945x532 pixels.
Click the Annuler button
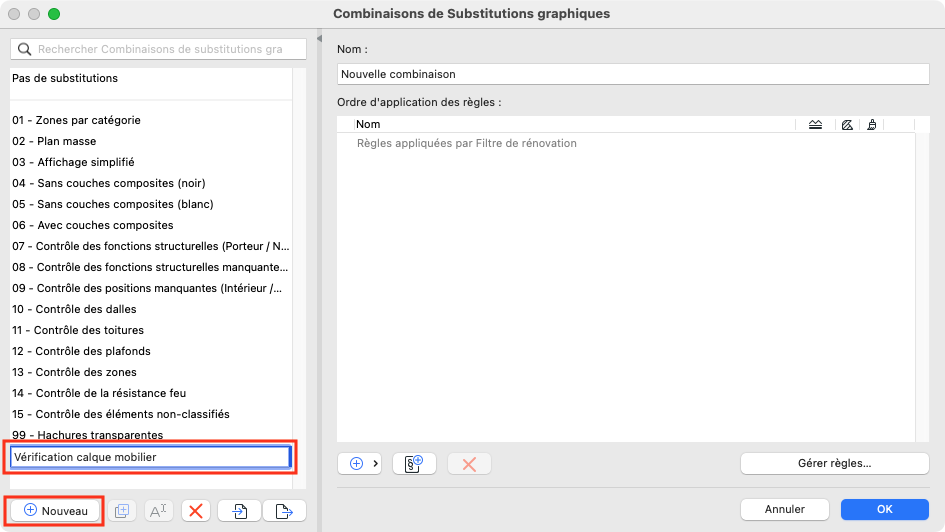(x=785, y=509)
